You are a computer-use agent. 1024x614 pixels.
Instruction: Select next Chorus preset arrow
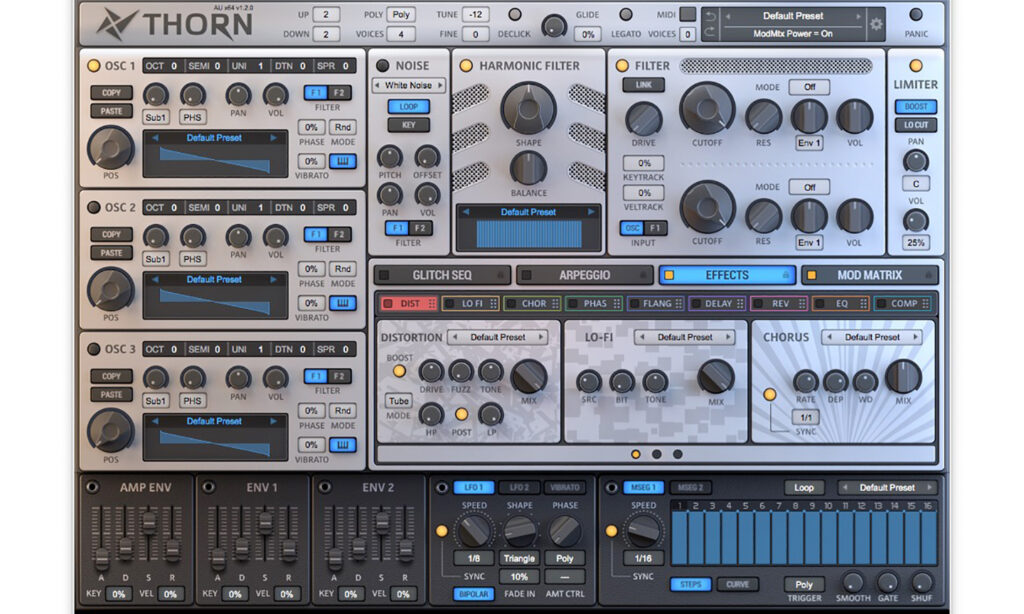tap(916, 337)
